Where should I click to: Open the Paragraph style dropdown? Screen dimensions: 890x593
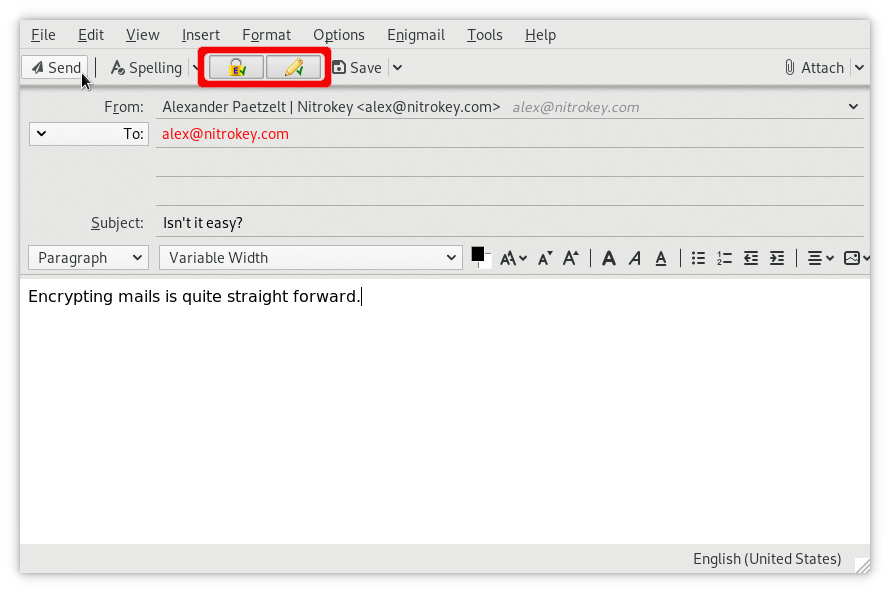[x=89, y=258]
